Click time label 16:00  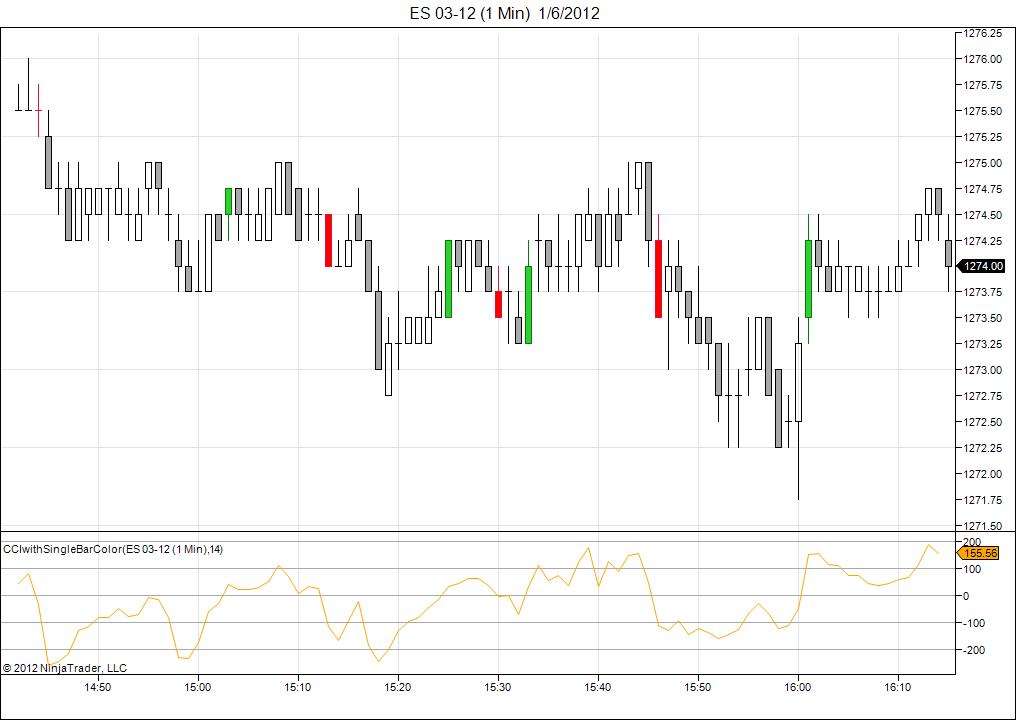[x=798, y=686]
